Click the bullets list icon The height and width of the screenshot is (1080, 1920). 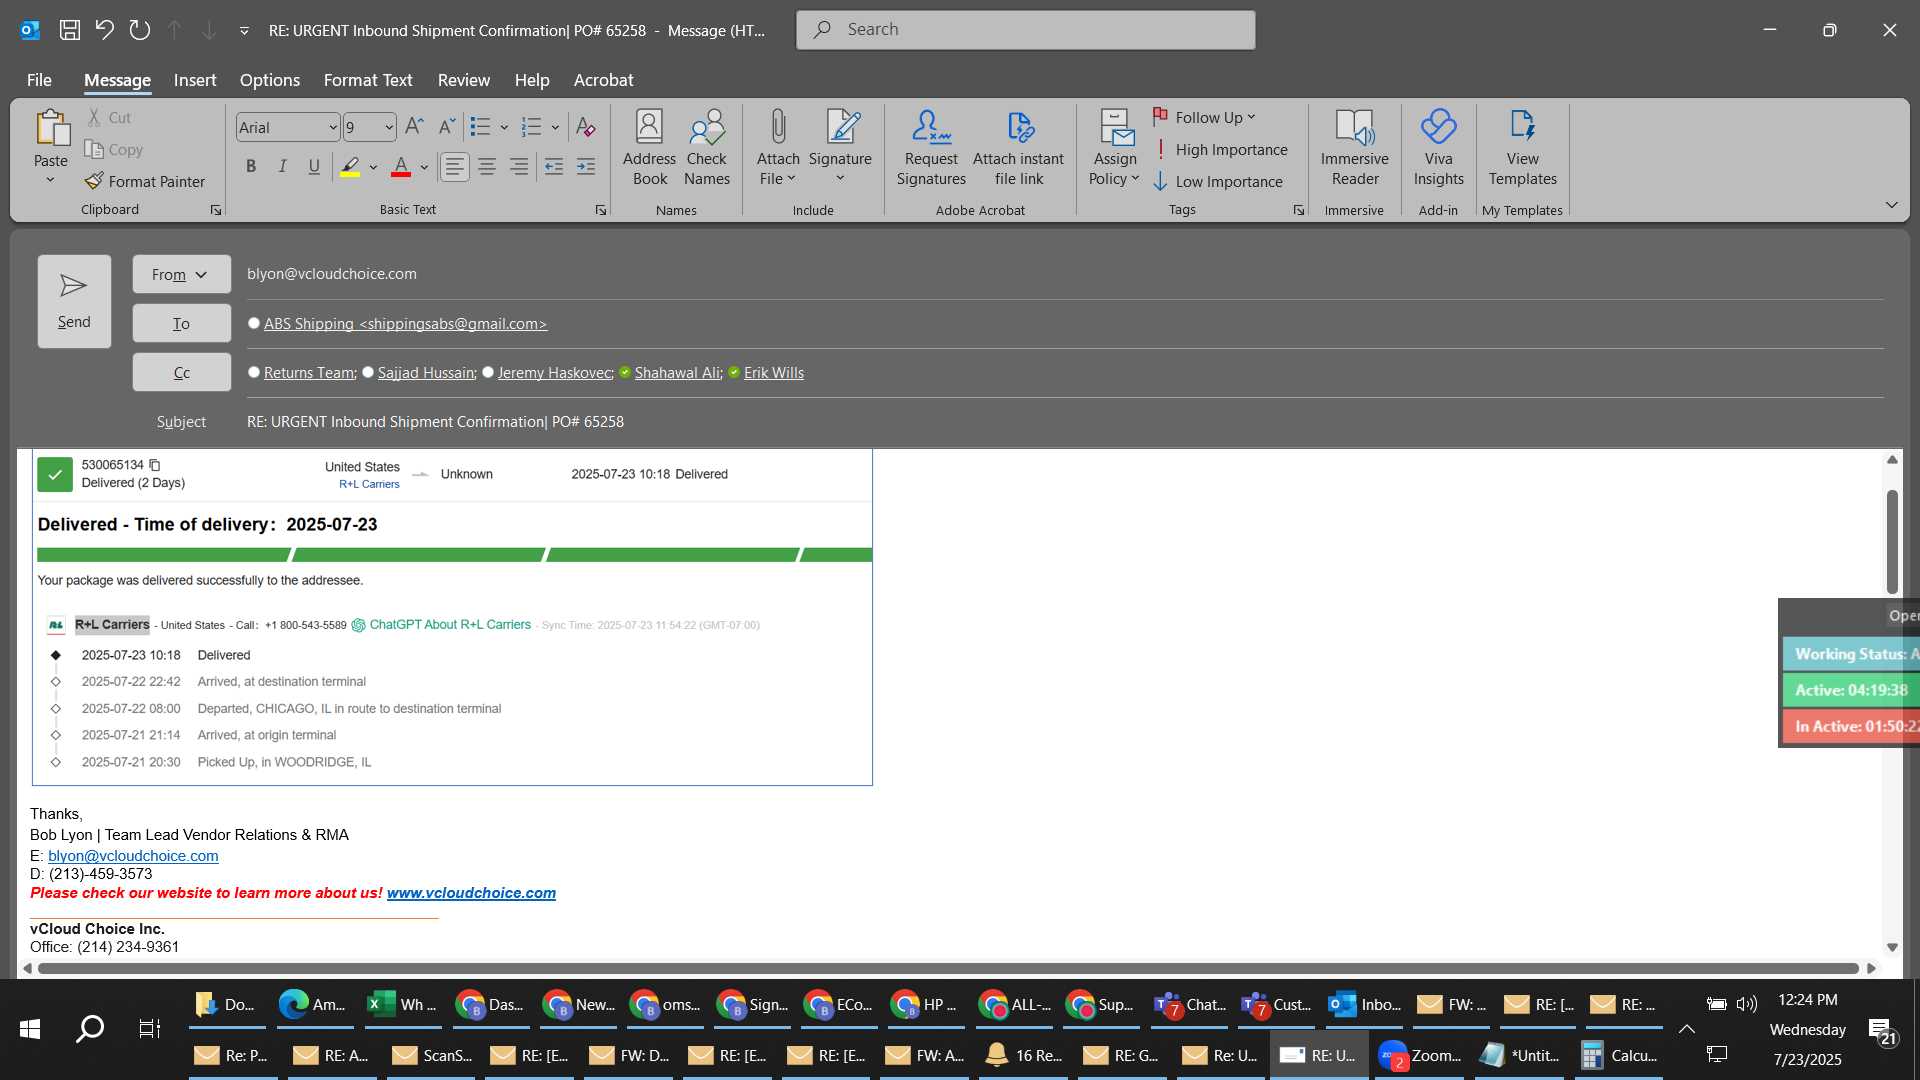481,127
